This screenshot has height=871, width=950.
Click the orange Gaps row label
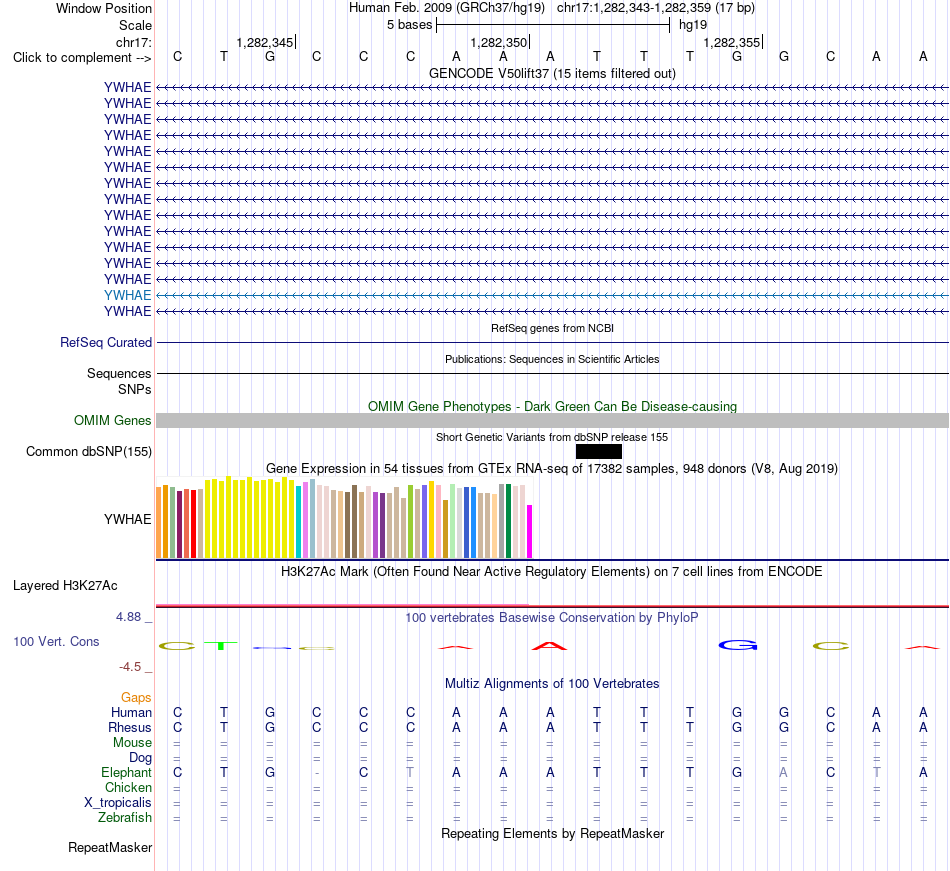pyautogui.click(x=136, y=698)
